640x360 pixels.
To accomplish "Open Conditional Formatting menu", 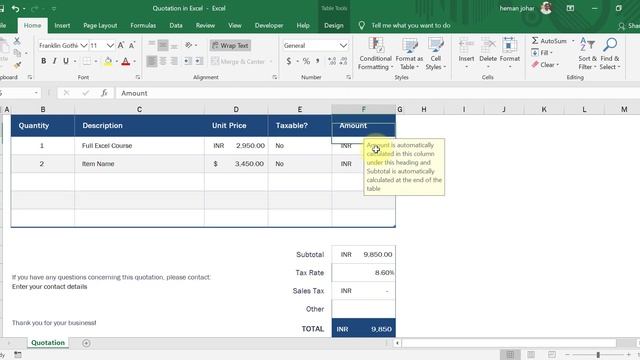I will pos(376,54).
